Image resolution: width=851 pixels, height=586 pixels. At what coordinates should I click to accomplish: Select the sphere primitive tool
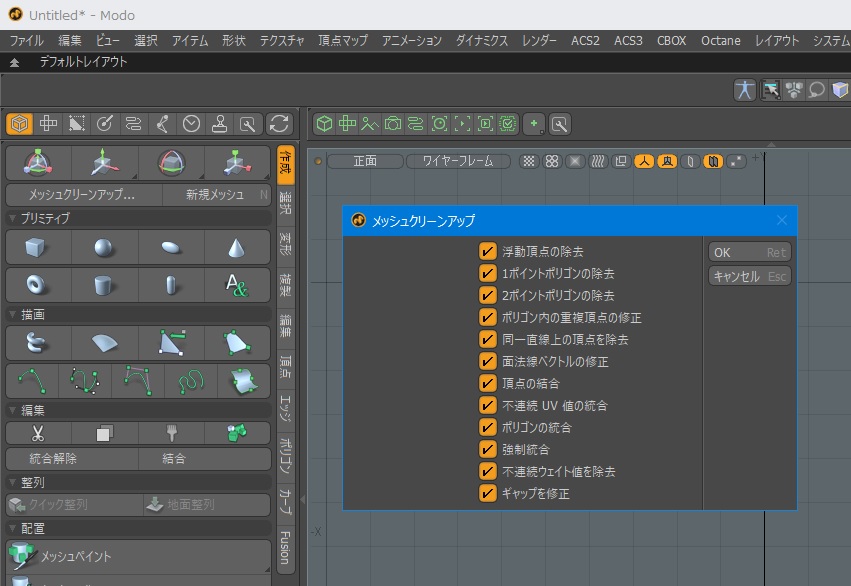pos(103,248)
